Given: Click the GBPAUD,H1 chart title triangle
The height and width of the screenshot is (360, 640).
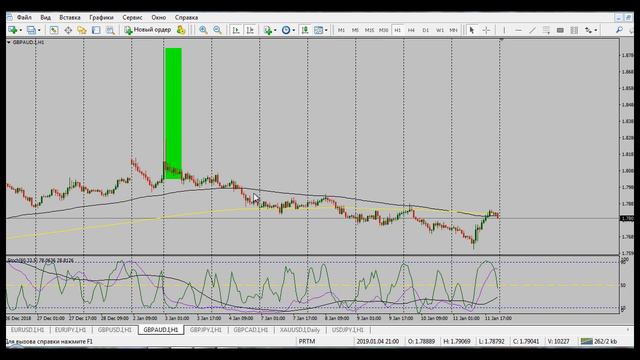Looking at the screenshot, I should tap(9, 42).
